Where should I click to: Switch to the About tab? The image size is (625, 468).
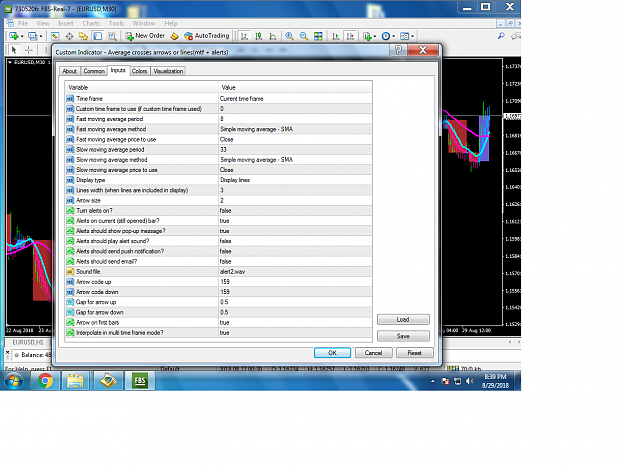pos(69,71)
